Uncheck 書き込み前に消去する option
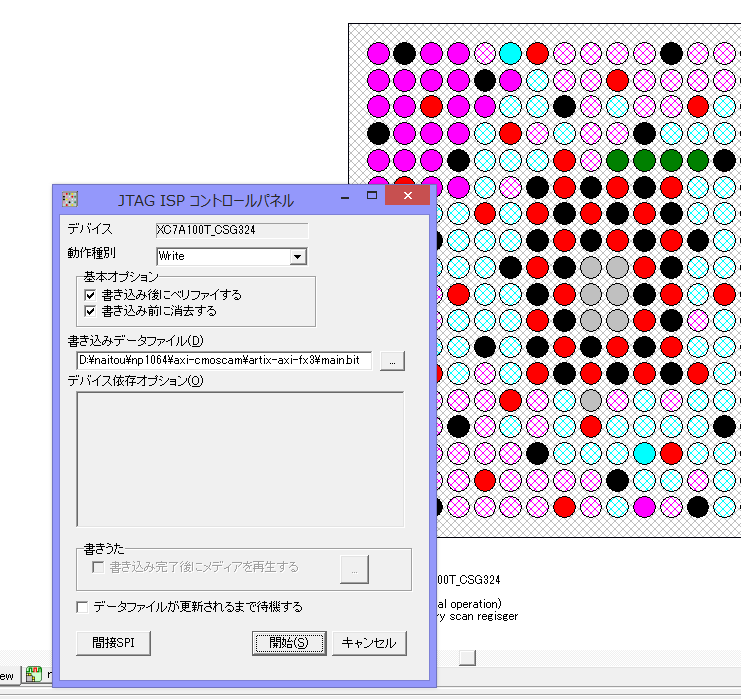741x699 pixels. (91, 311)
